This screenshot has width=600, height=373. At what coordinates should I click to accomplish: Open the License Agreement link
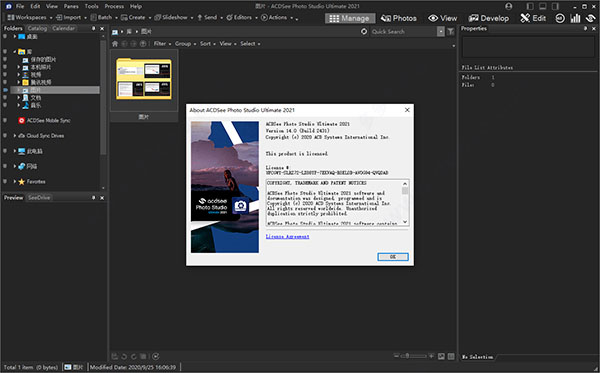tap(287, 236)
